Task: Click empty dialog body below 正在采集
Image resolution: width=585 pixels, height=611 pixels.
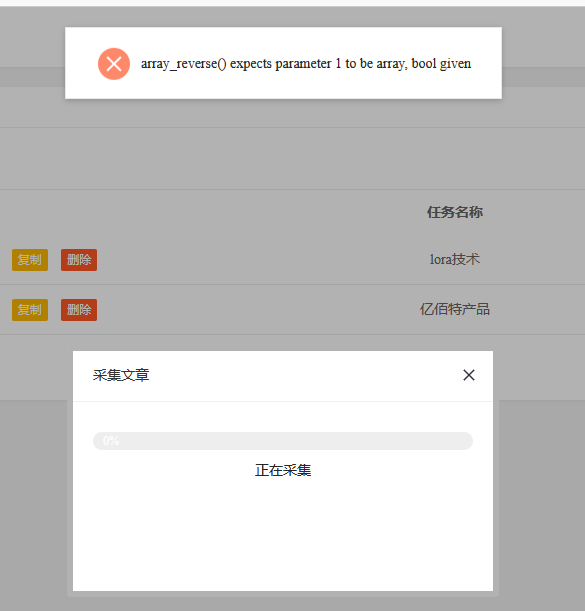Action: tap(283, 538)
